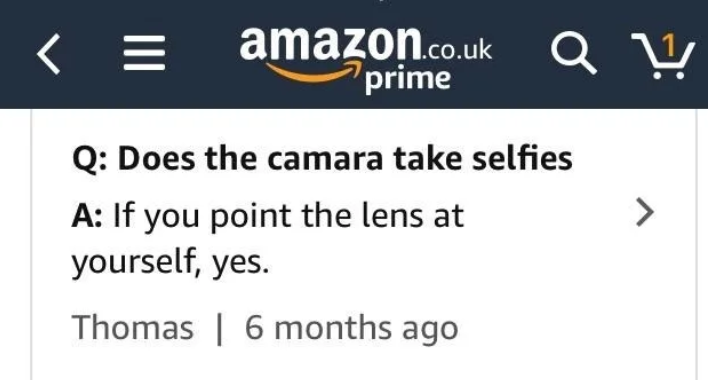Open the magnifying glass search
The image size is (708, 380).
573,54
